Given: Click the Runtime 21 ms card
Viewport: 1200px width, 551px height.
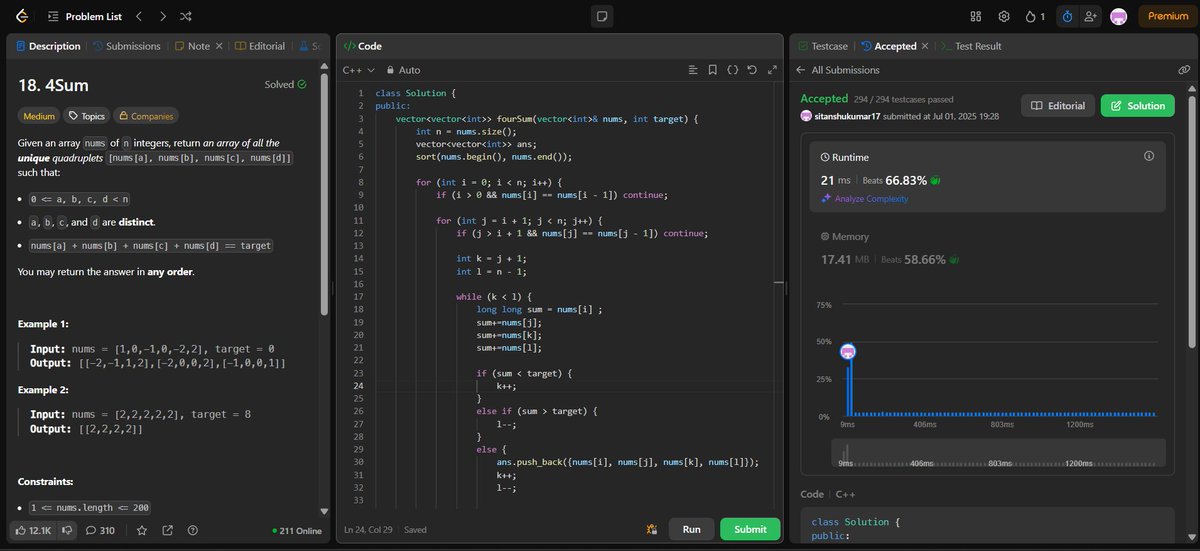Looking at the screenshot, I should click(988, 177).
